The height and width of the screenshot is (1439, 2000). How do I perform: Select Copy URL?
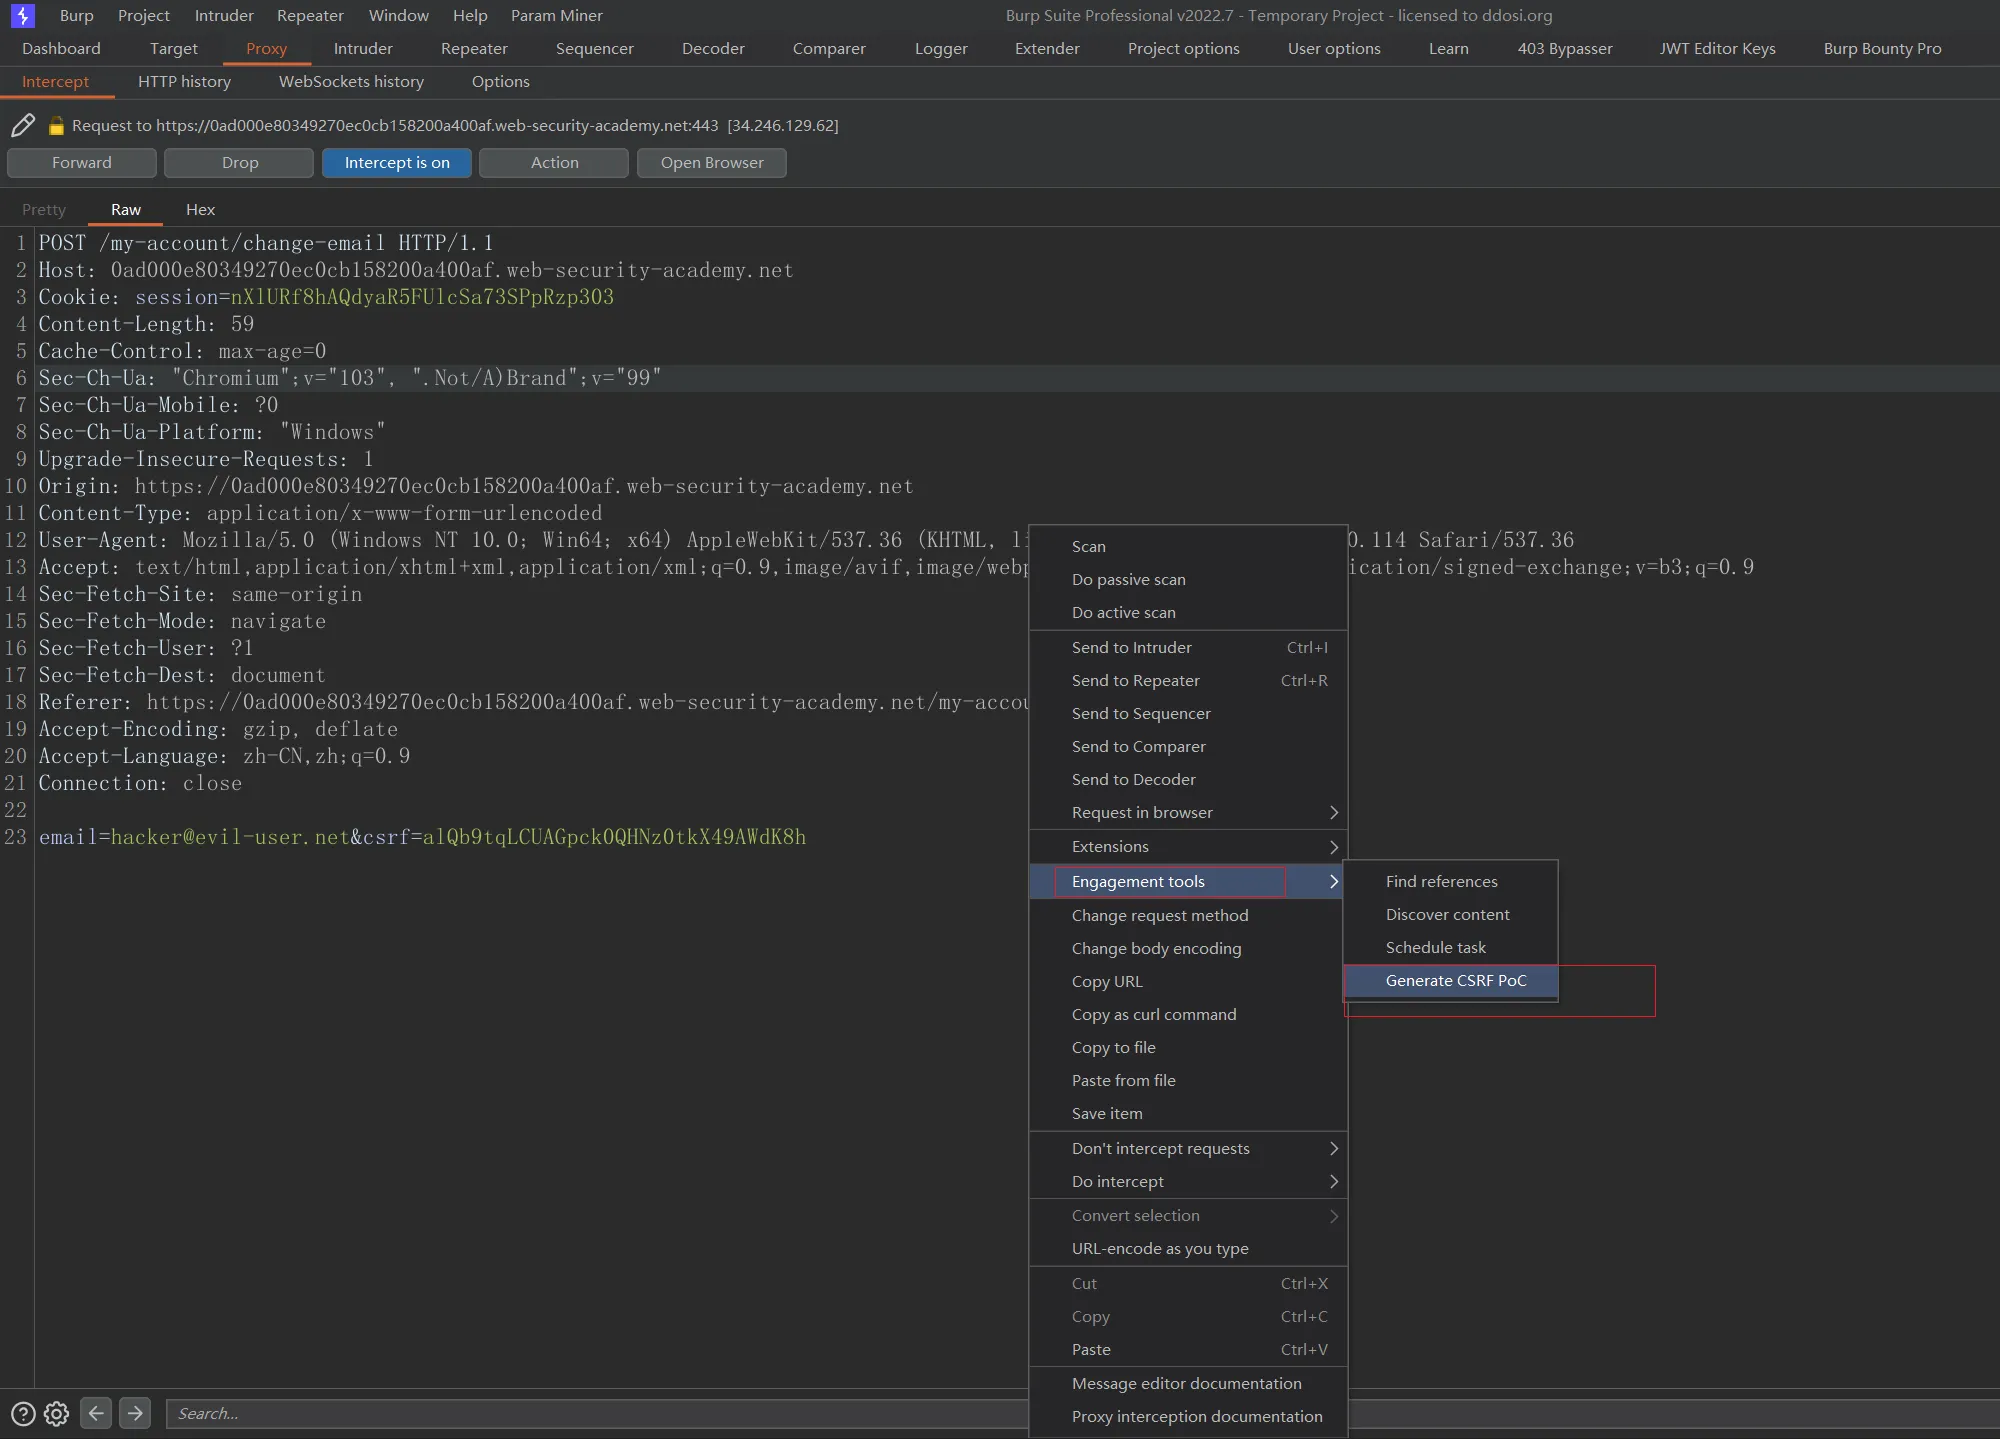pos(1188,981)
